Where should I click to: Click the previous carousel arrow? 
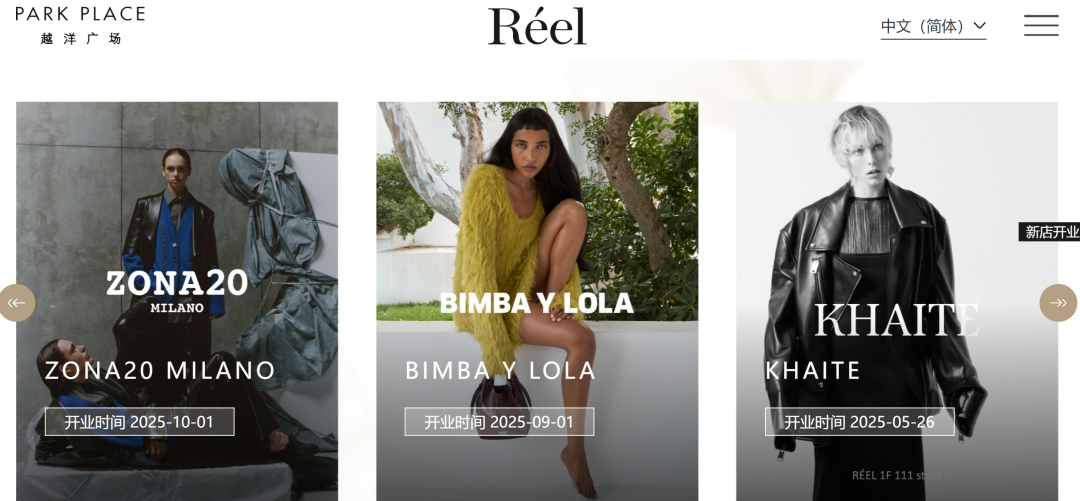point(16,303)
